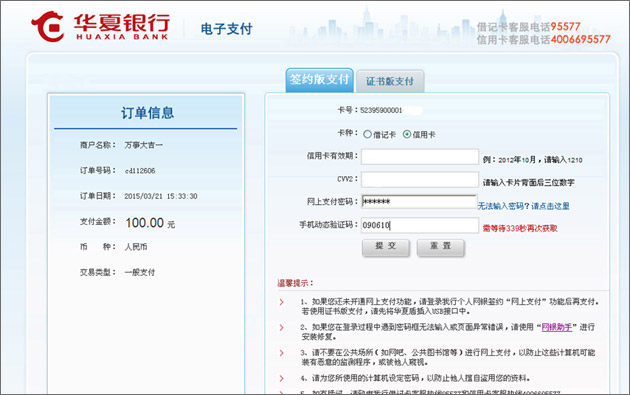Open the 无法输入密码?请点击这里 link

[x=524, y=206]
